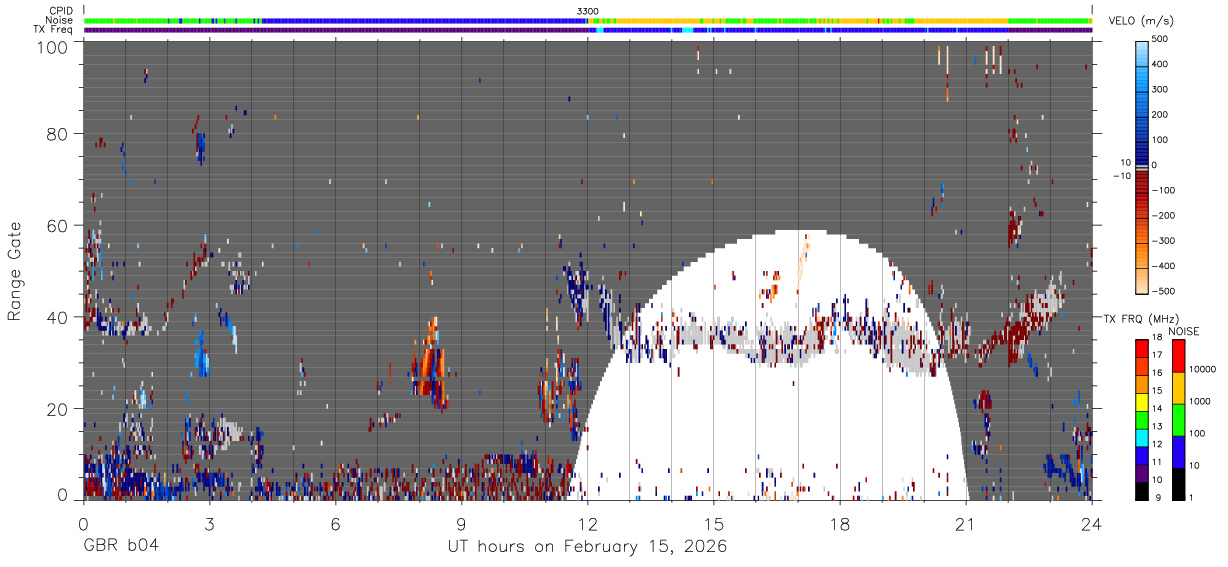Click the range gate tick label 60
This screenshot has width=1228, height=567.
pyautogui.click(x=58, y=226)
